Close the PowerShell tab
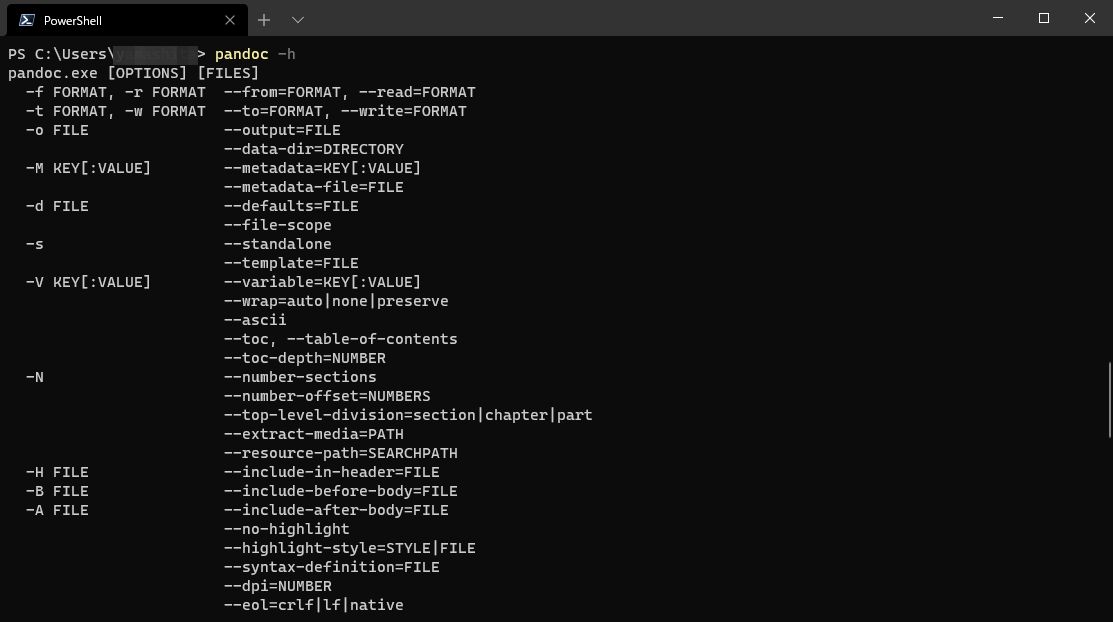This screenshot has width=1113, height=622. (x=229, y=20)
